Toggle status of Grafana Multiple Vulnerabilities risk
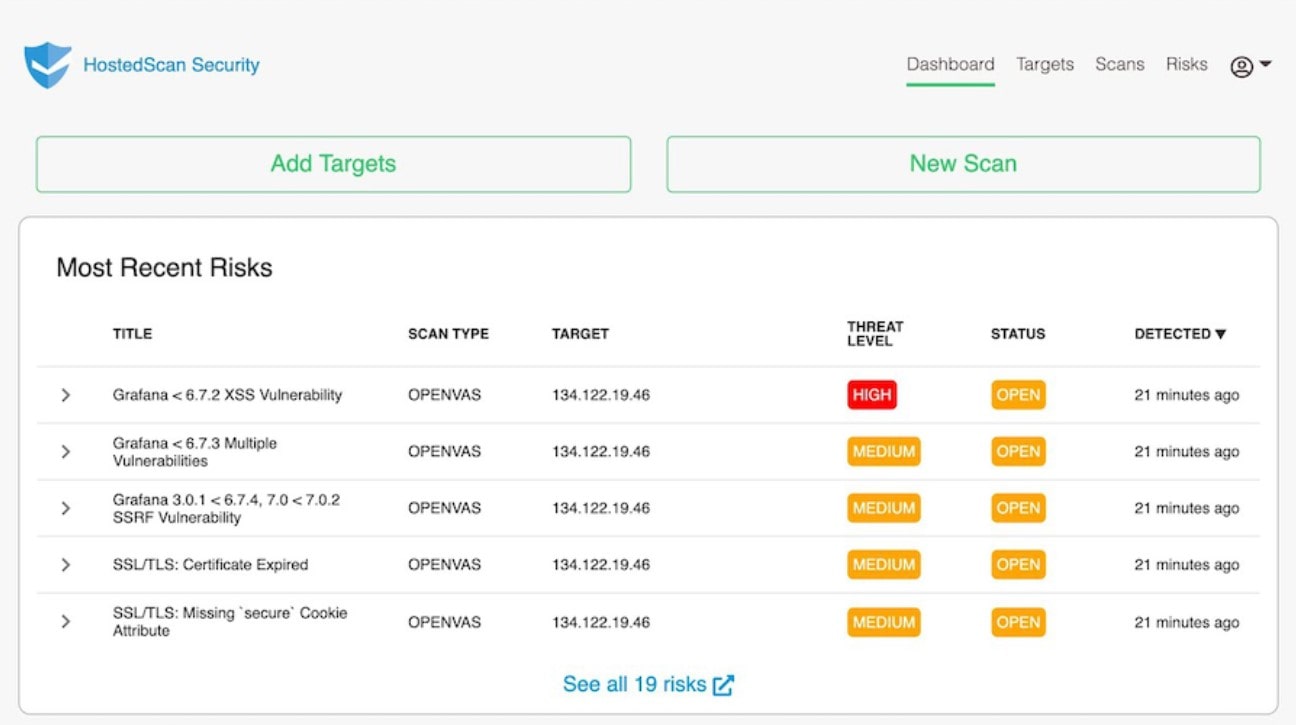The image size is (1296, 725). (1017, 451)
